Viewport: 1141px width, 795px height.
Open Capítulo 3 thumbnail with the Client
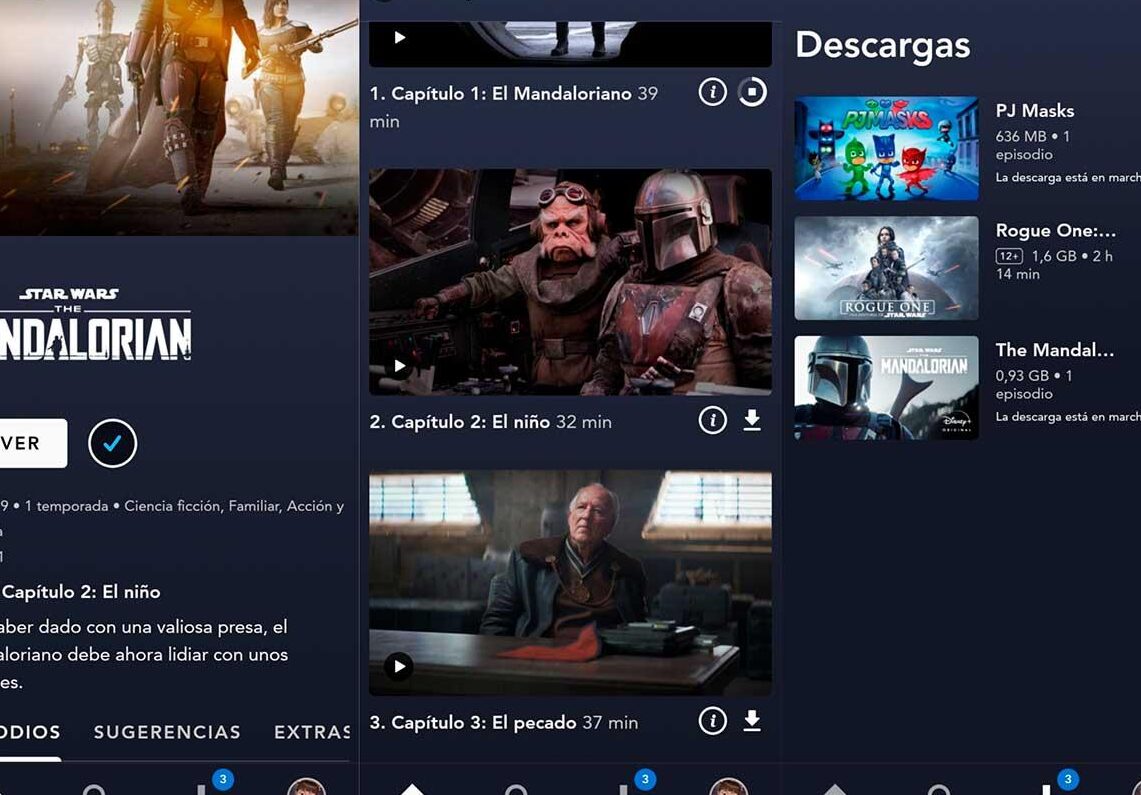point(570,583)
